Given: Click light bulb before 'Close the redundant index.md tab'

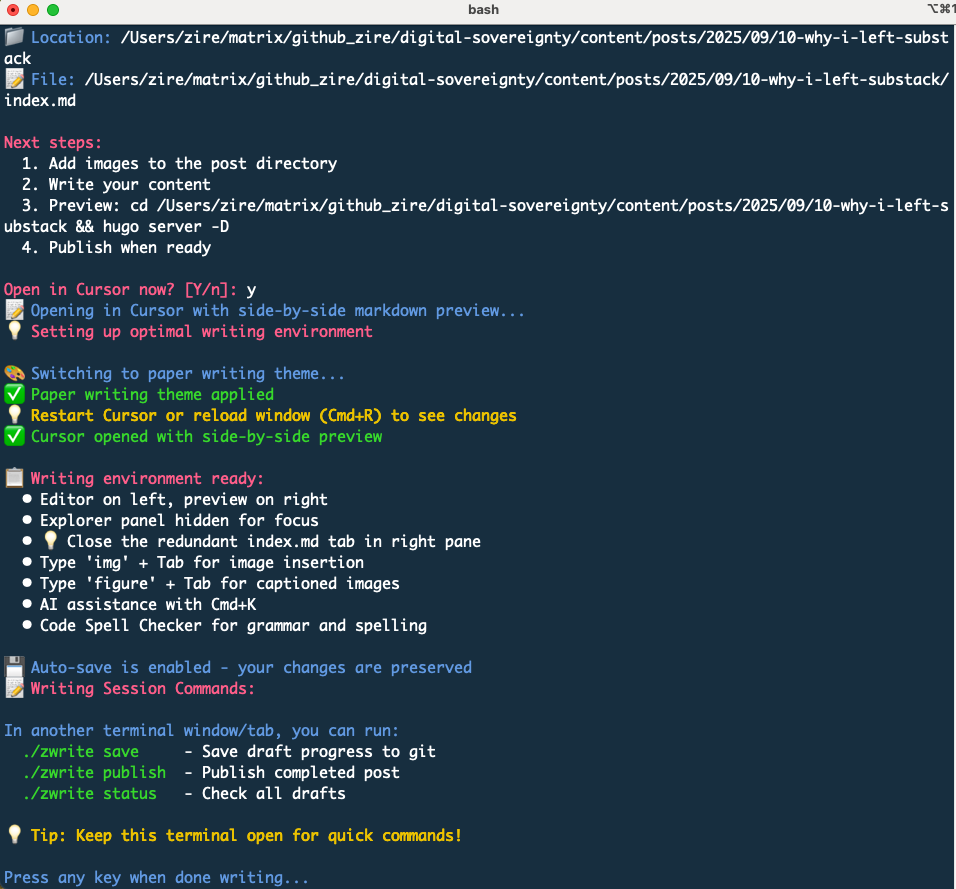Looking at the screenshot, I should click(x=50, y=542).
